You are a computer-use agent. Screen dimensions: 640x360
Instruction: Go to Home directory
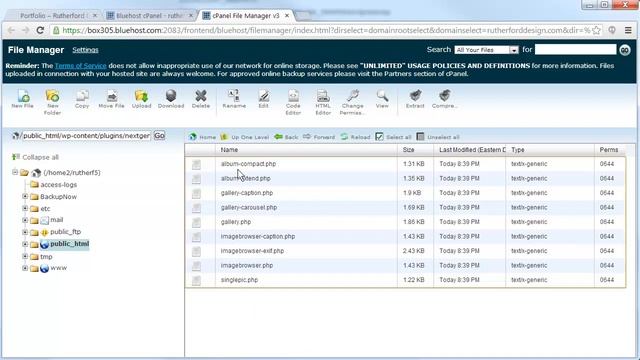tap(202, 137)
